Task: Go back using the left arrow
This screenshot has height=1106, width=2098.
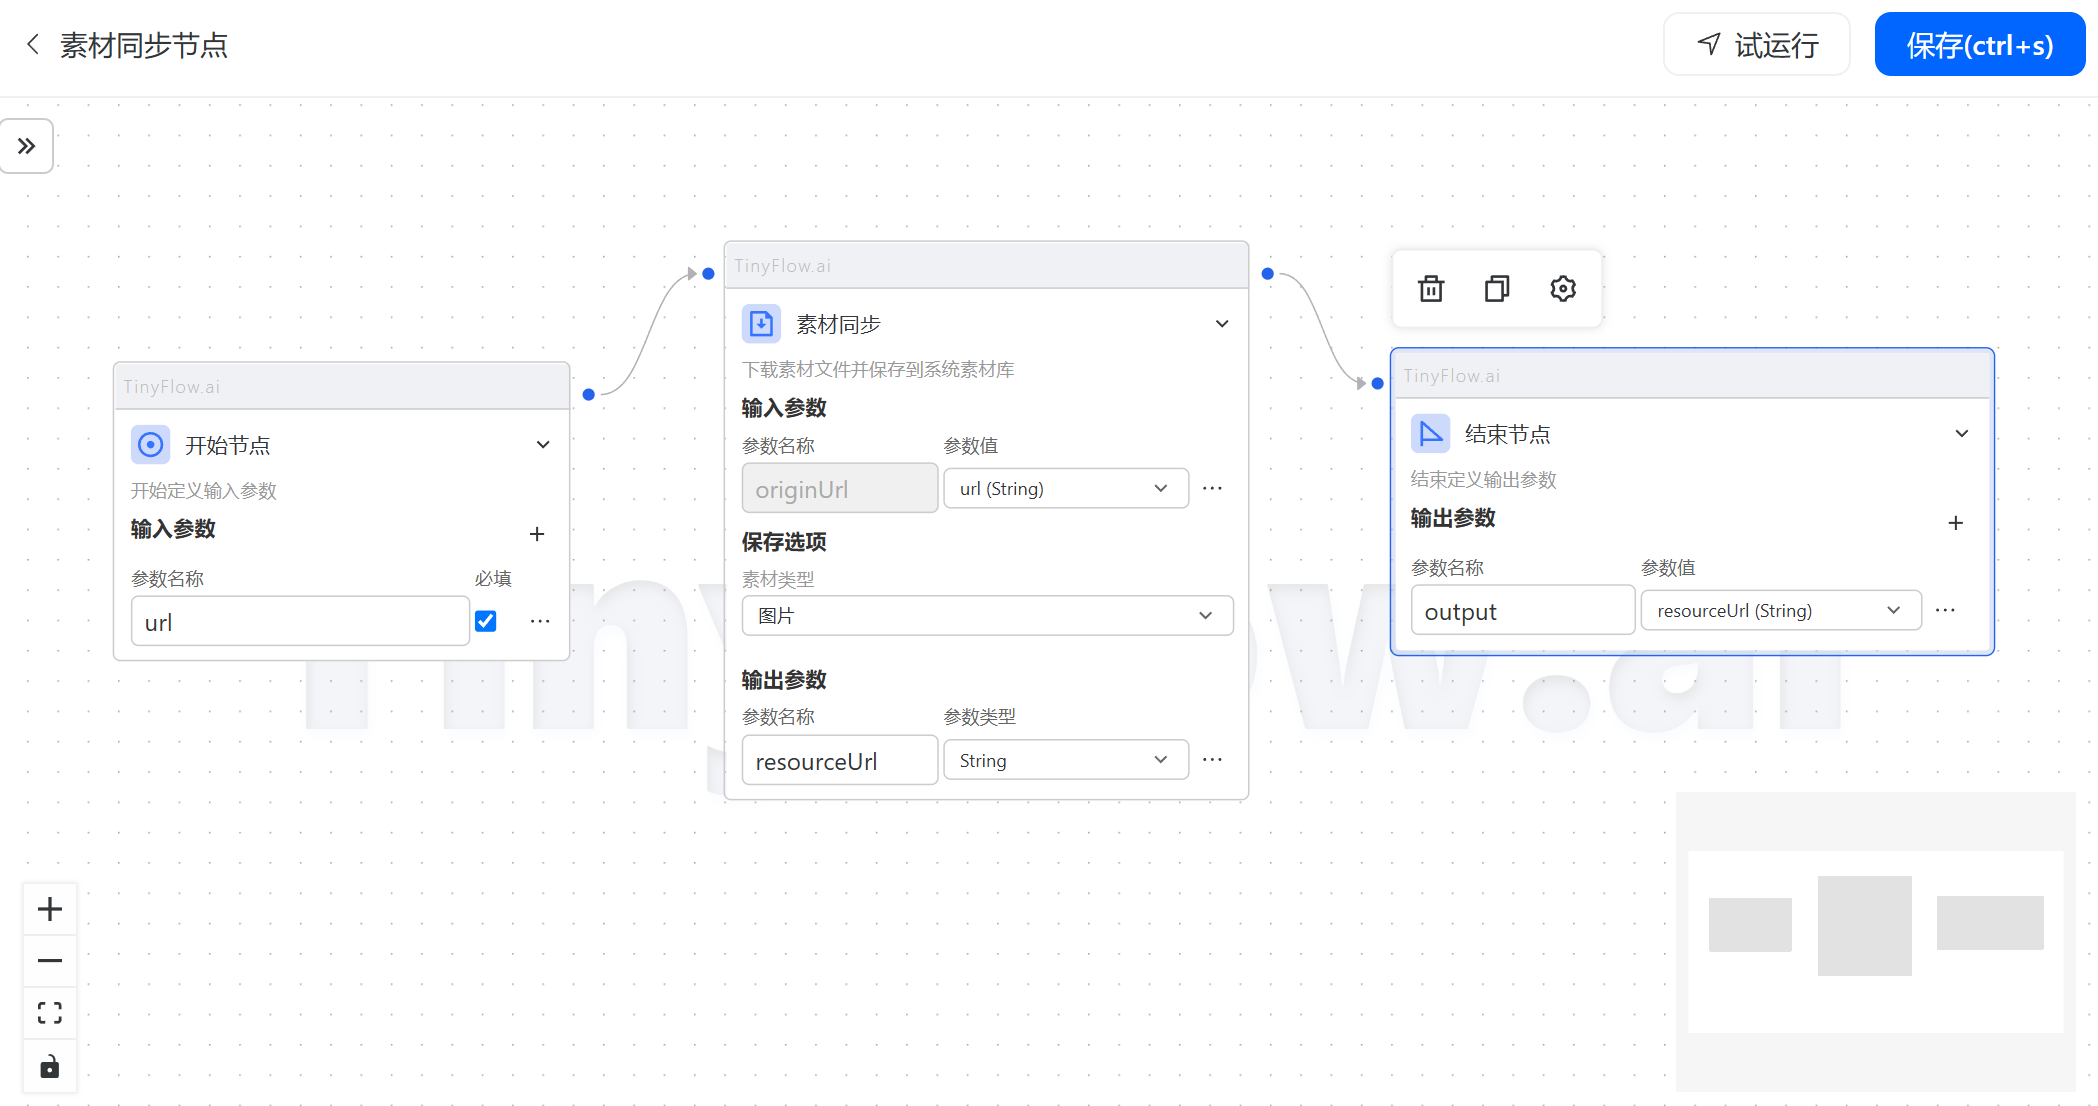Action: click(33, 45)
